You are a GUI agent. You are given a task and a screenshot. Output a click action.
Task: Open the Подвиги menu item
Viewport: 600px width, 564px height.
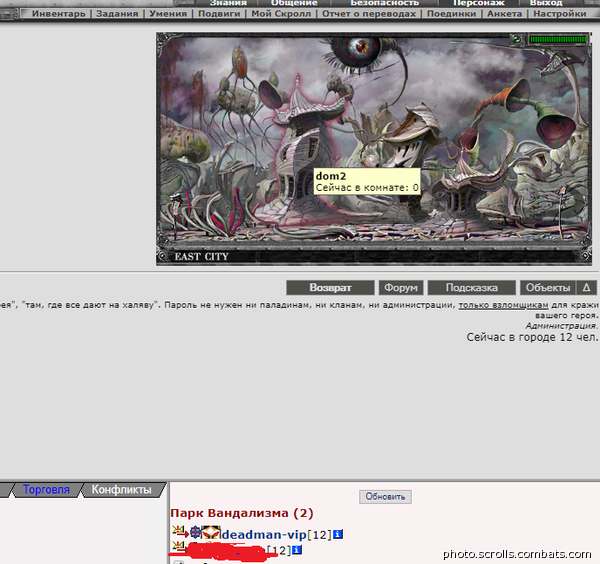pos(219,14)
